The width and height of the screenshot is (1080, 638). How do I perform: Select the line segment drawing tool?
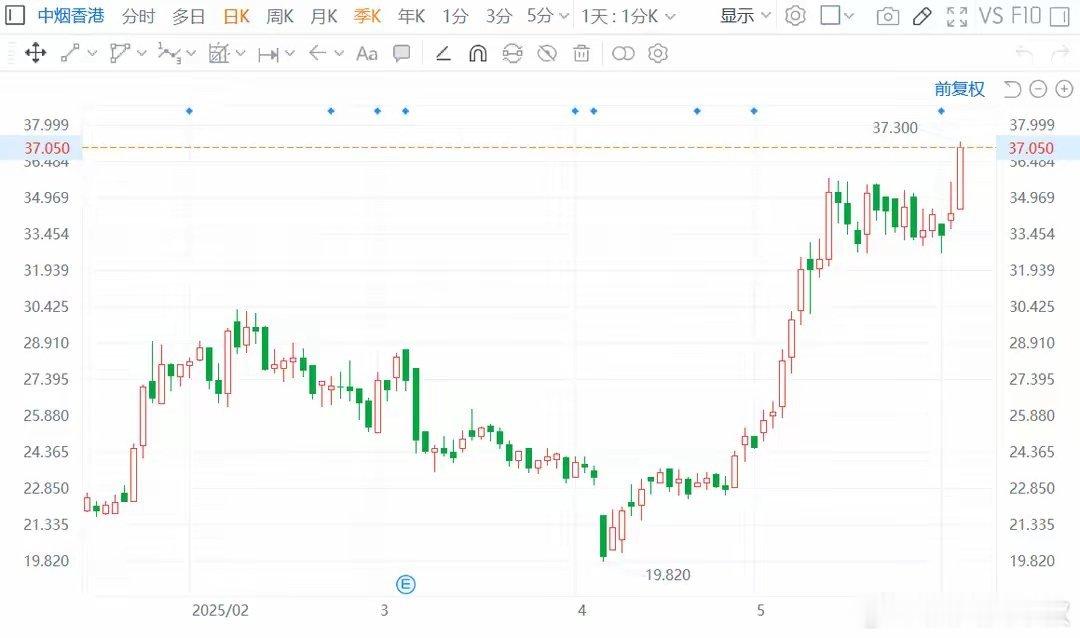pos(70,53)
